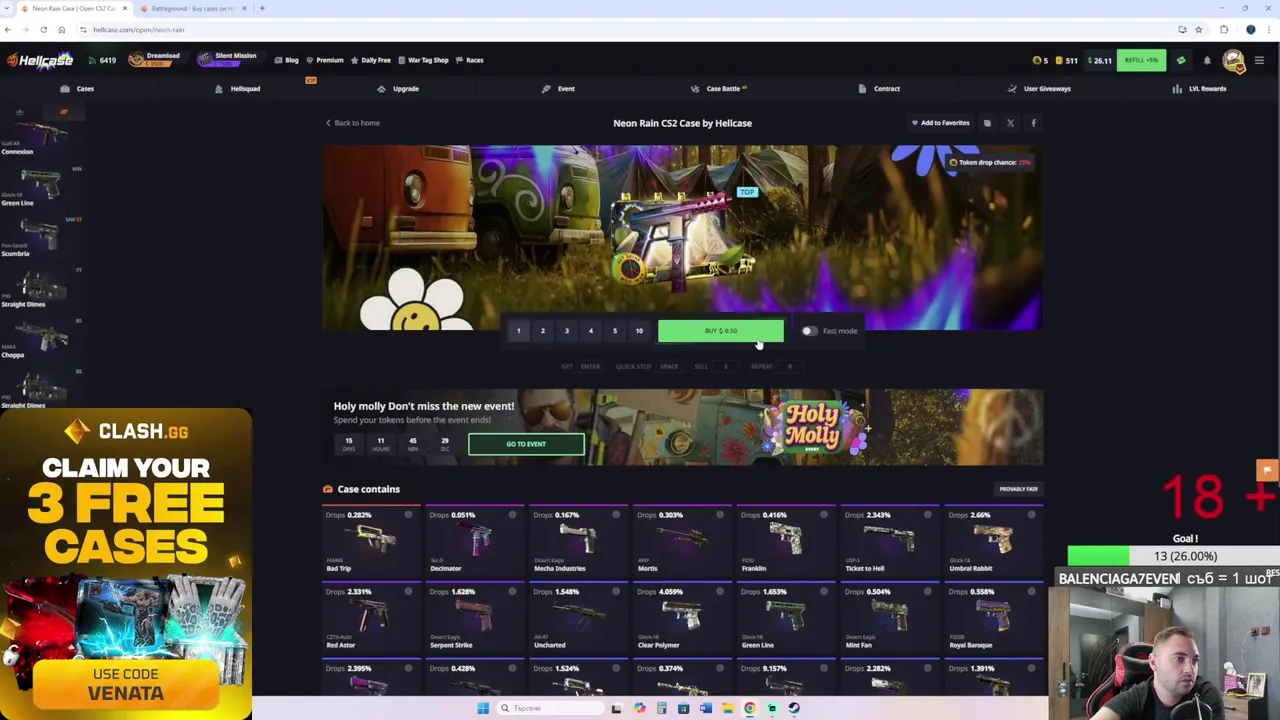Viewport: 1280px width, 720px height.
Task: Select case quantity 4
Action: click(x=591, y=331)
